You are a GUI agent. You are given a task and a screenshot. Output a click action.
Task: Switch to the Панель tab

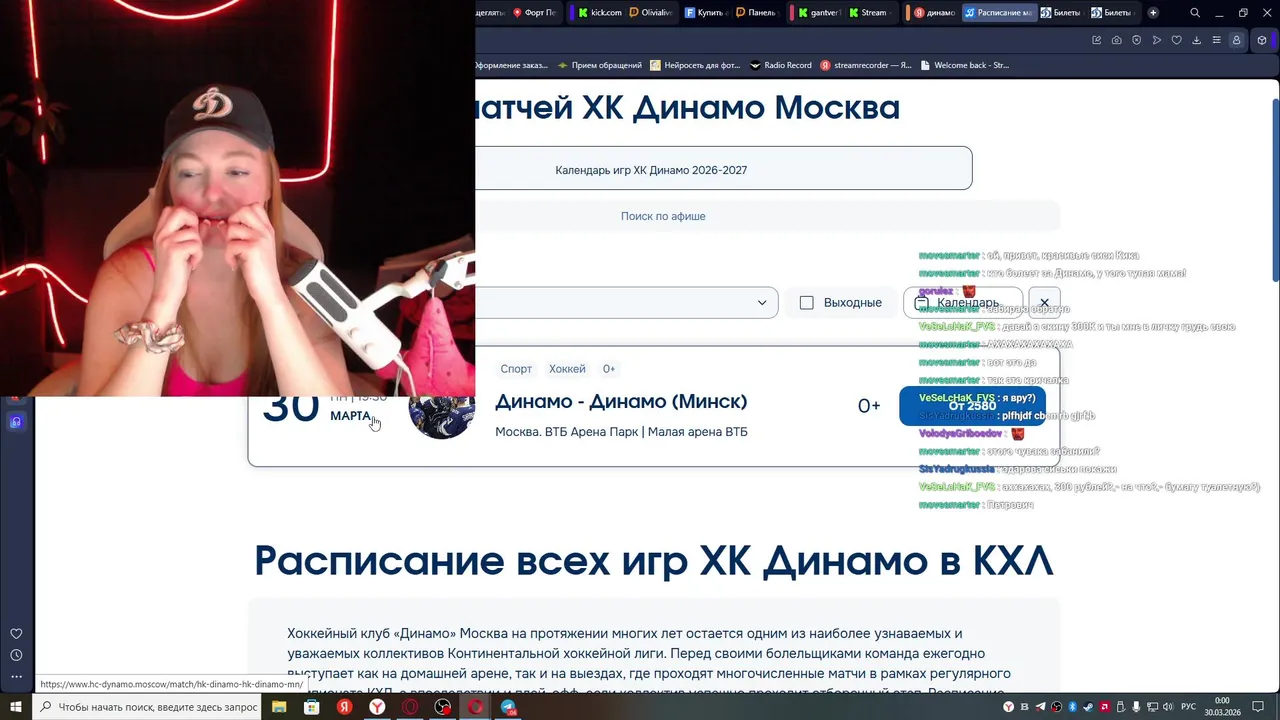(x=756, y=13)
